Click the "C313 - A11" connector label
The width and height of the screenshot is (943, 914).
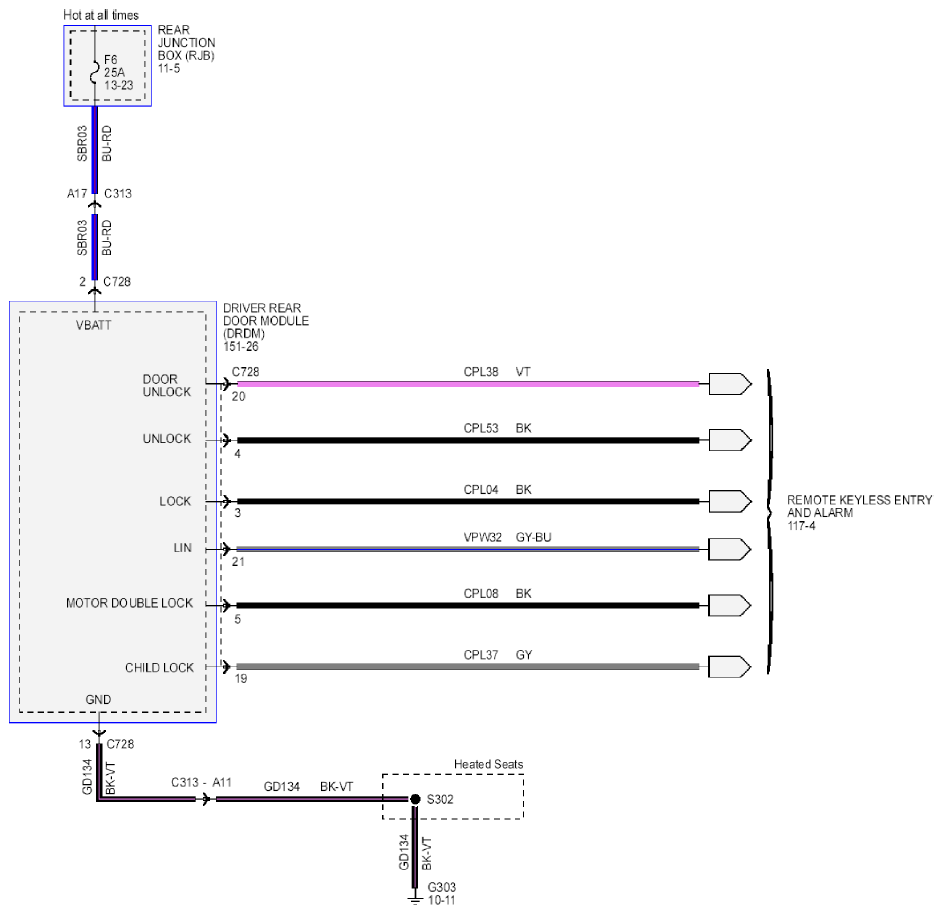tap(201, 782)
